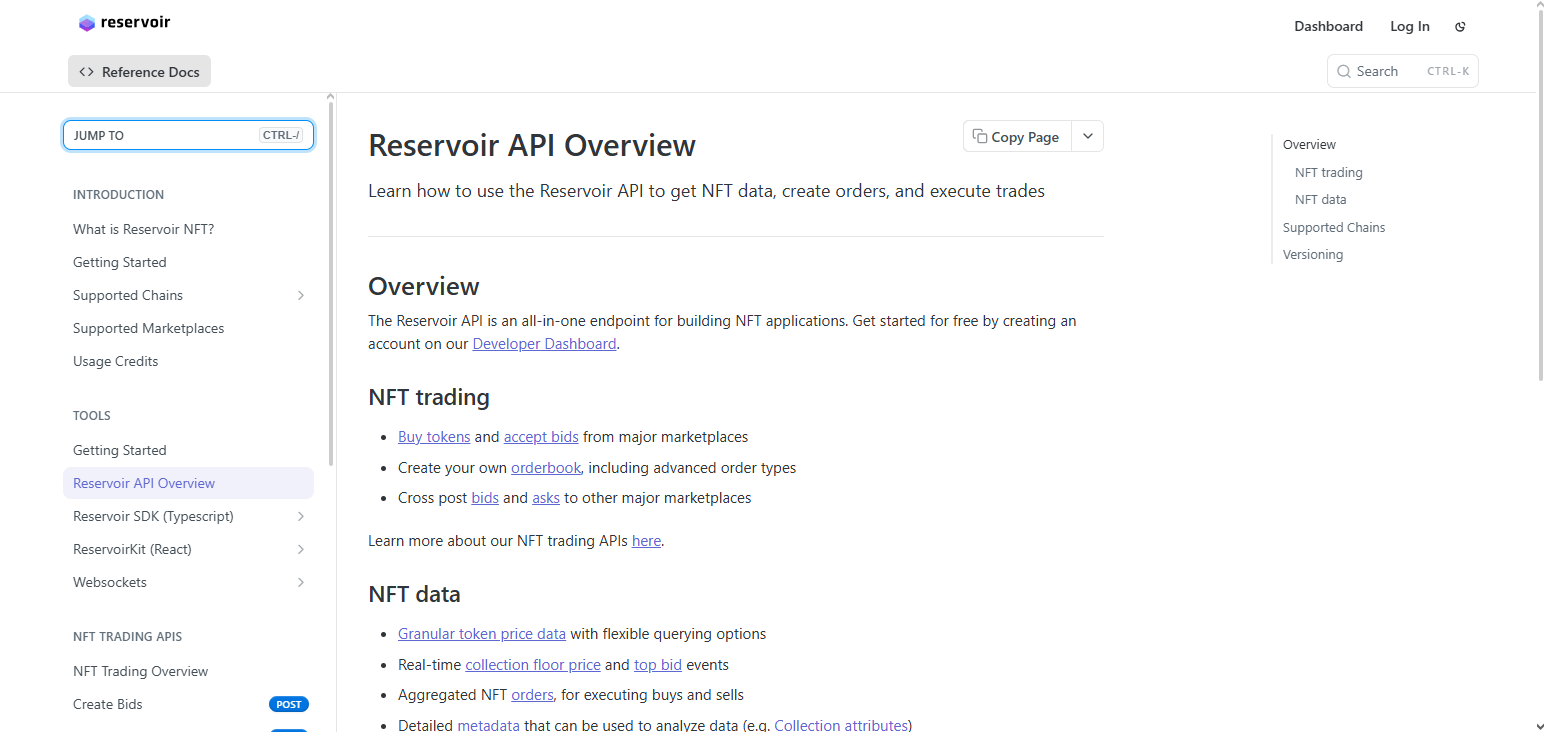
Task: Expand the Supported Chains chevron
Action: point(301,295)
